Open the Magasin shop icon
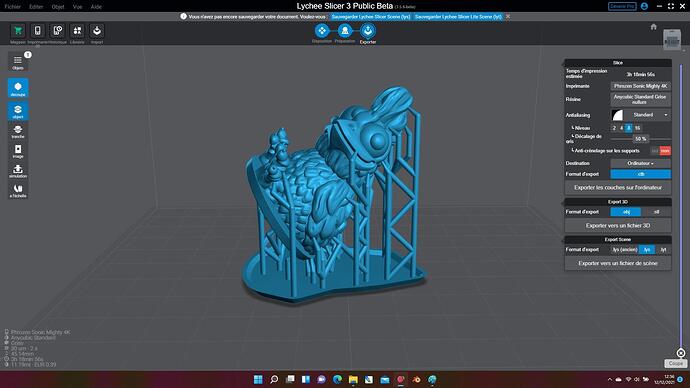The image size is (690, 388). (18, 32)
